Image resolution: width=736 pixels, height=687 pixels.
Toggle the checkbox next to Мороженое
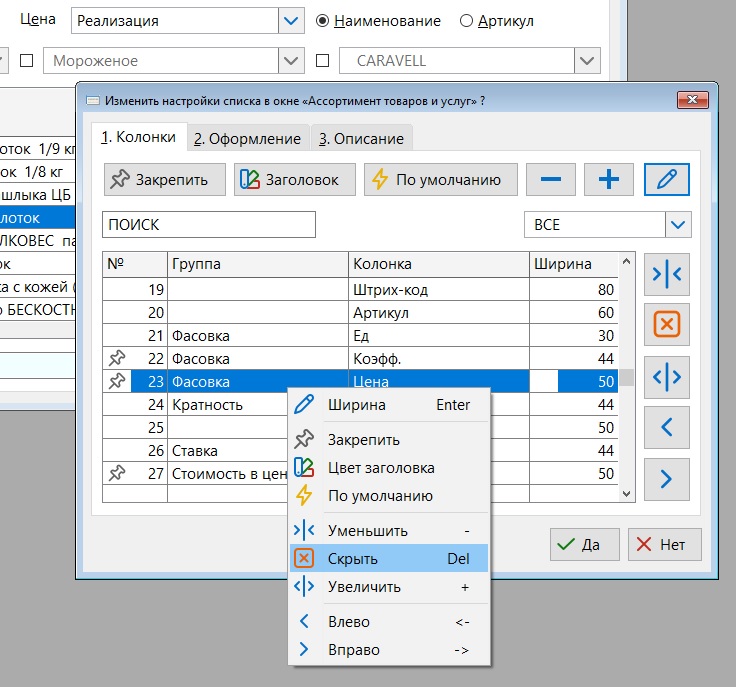[x=27, y=61]
